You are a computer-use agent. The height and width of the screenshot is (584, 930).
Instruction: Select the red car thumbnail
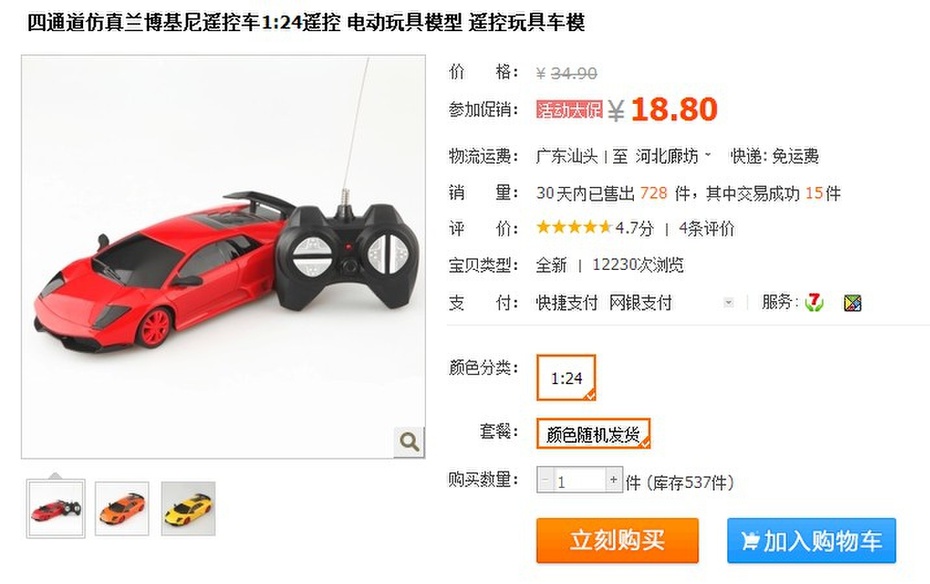pyautogui.click(x=56, y=509)
